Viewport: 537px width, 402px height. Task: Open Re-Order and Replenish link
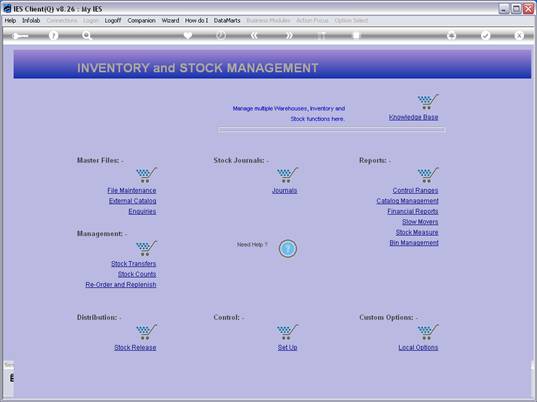click(121, 285)
